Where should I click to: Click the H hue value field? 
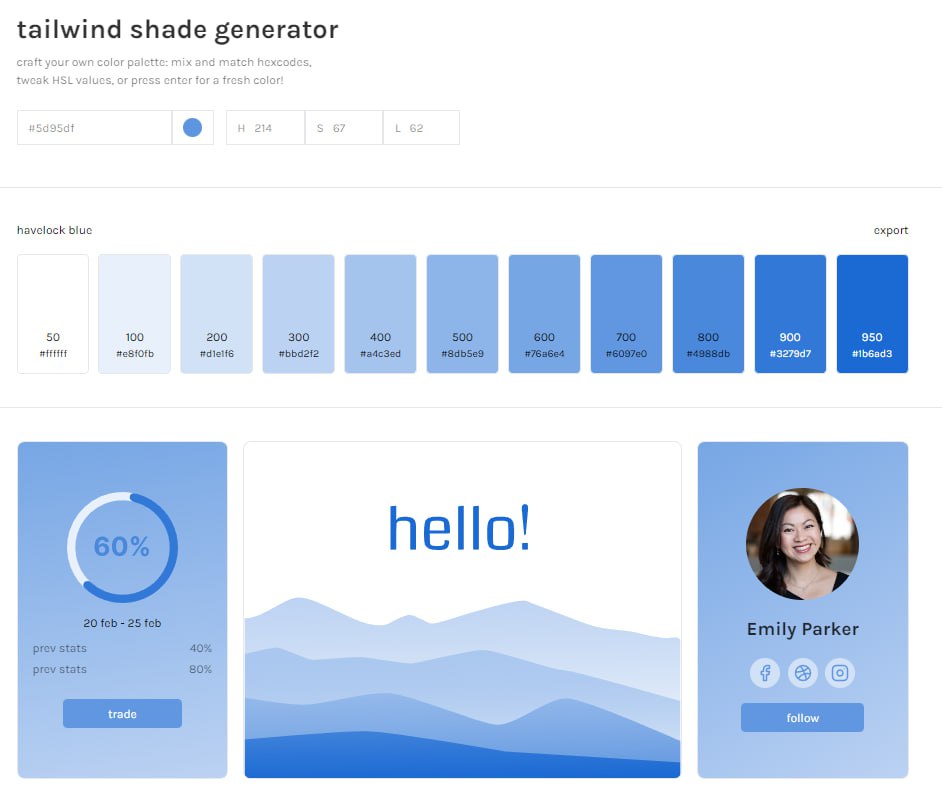[266, 127]
